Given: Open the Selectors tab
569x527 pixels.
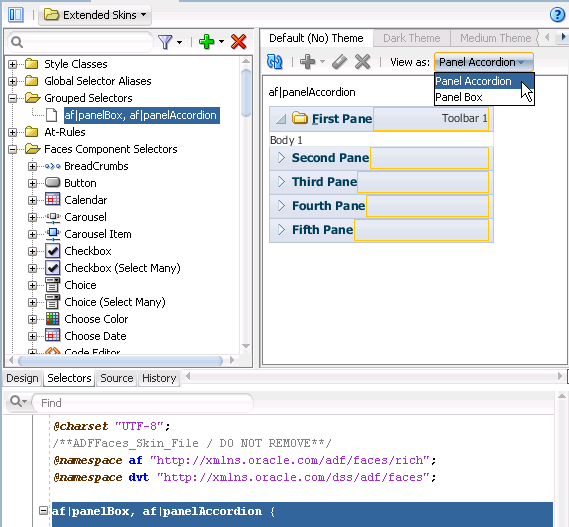Looking at the screenshot, I should tap(69, 378).
